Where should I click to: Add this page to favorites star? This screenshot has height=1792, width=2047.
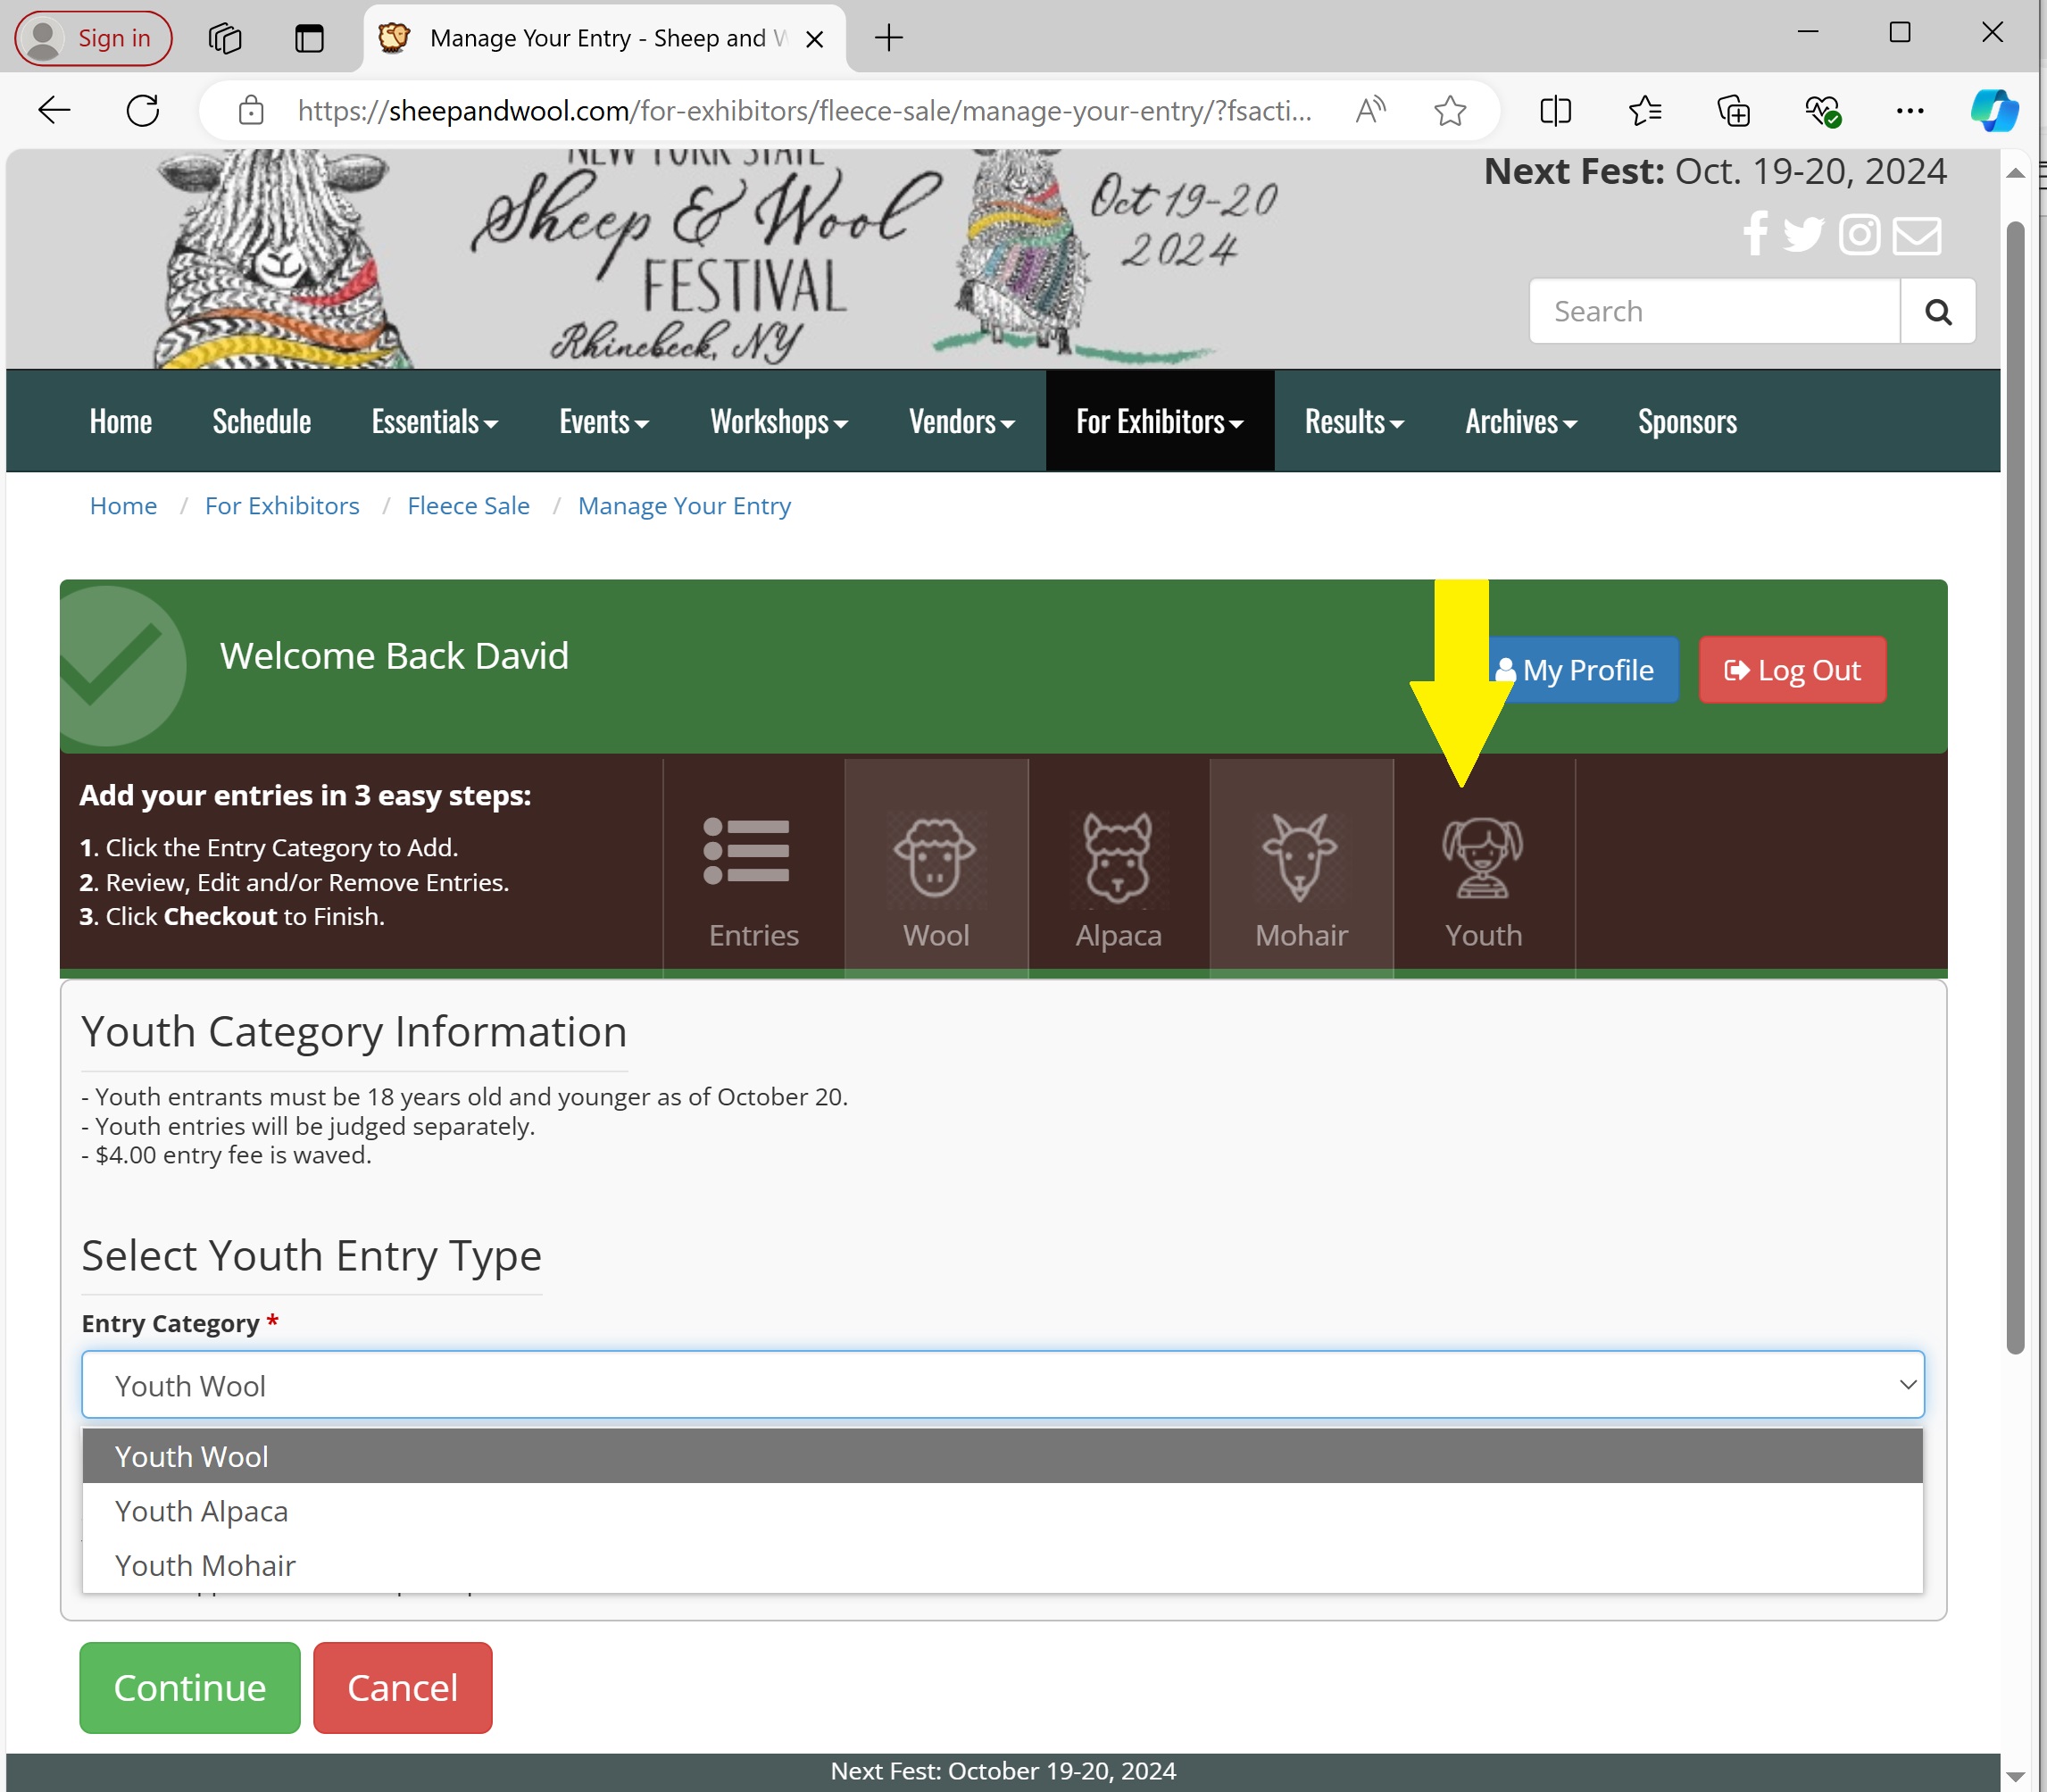[x=1449, y=110]
